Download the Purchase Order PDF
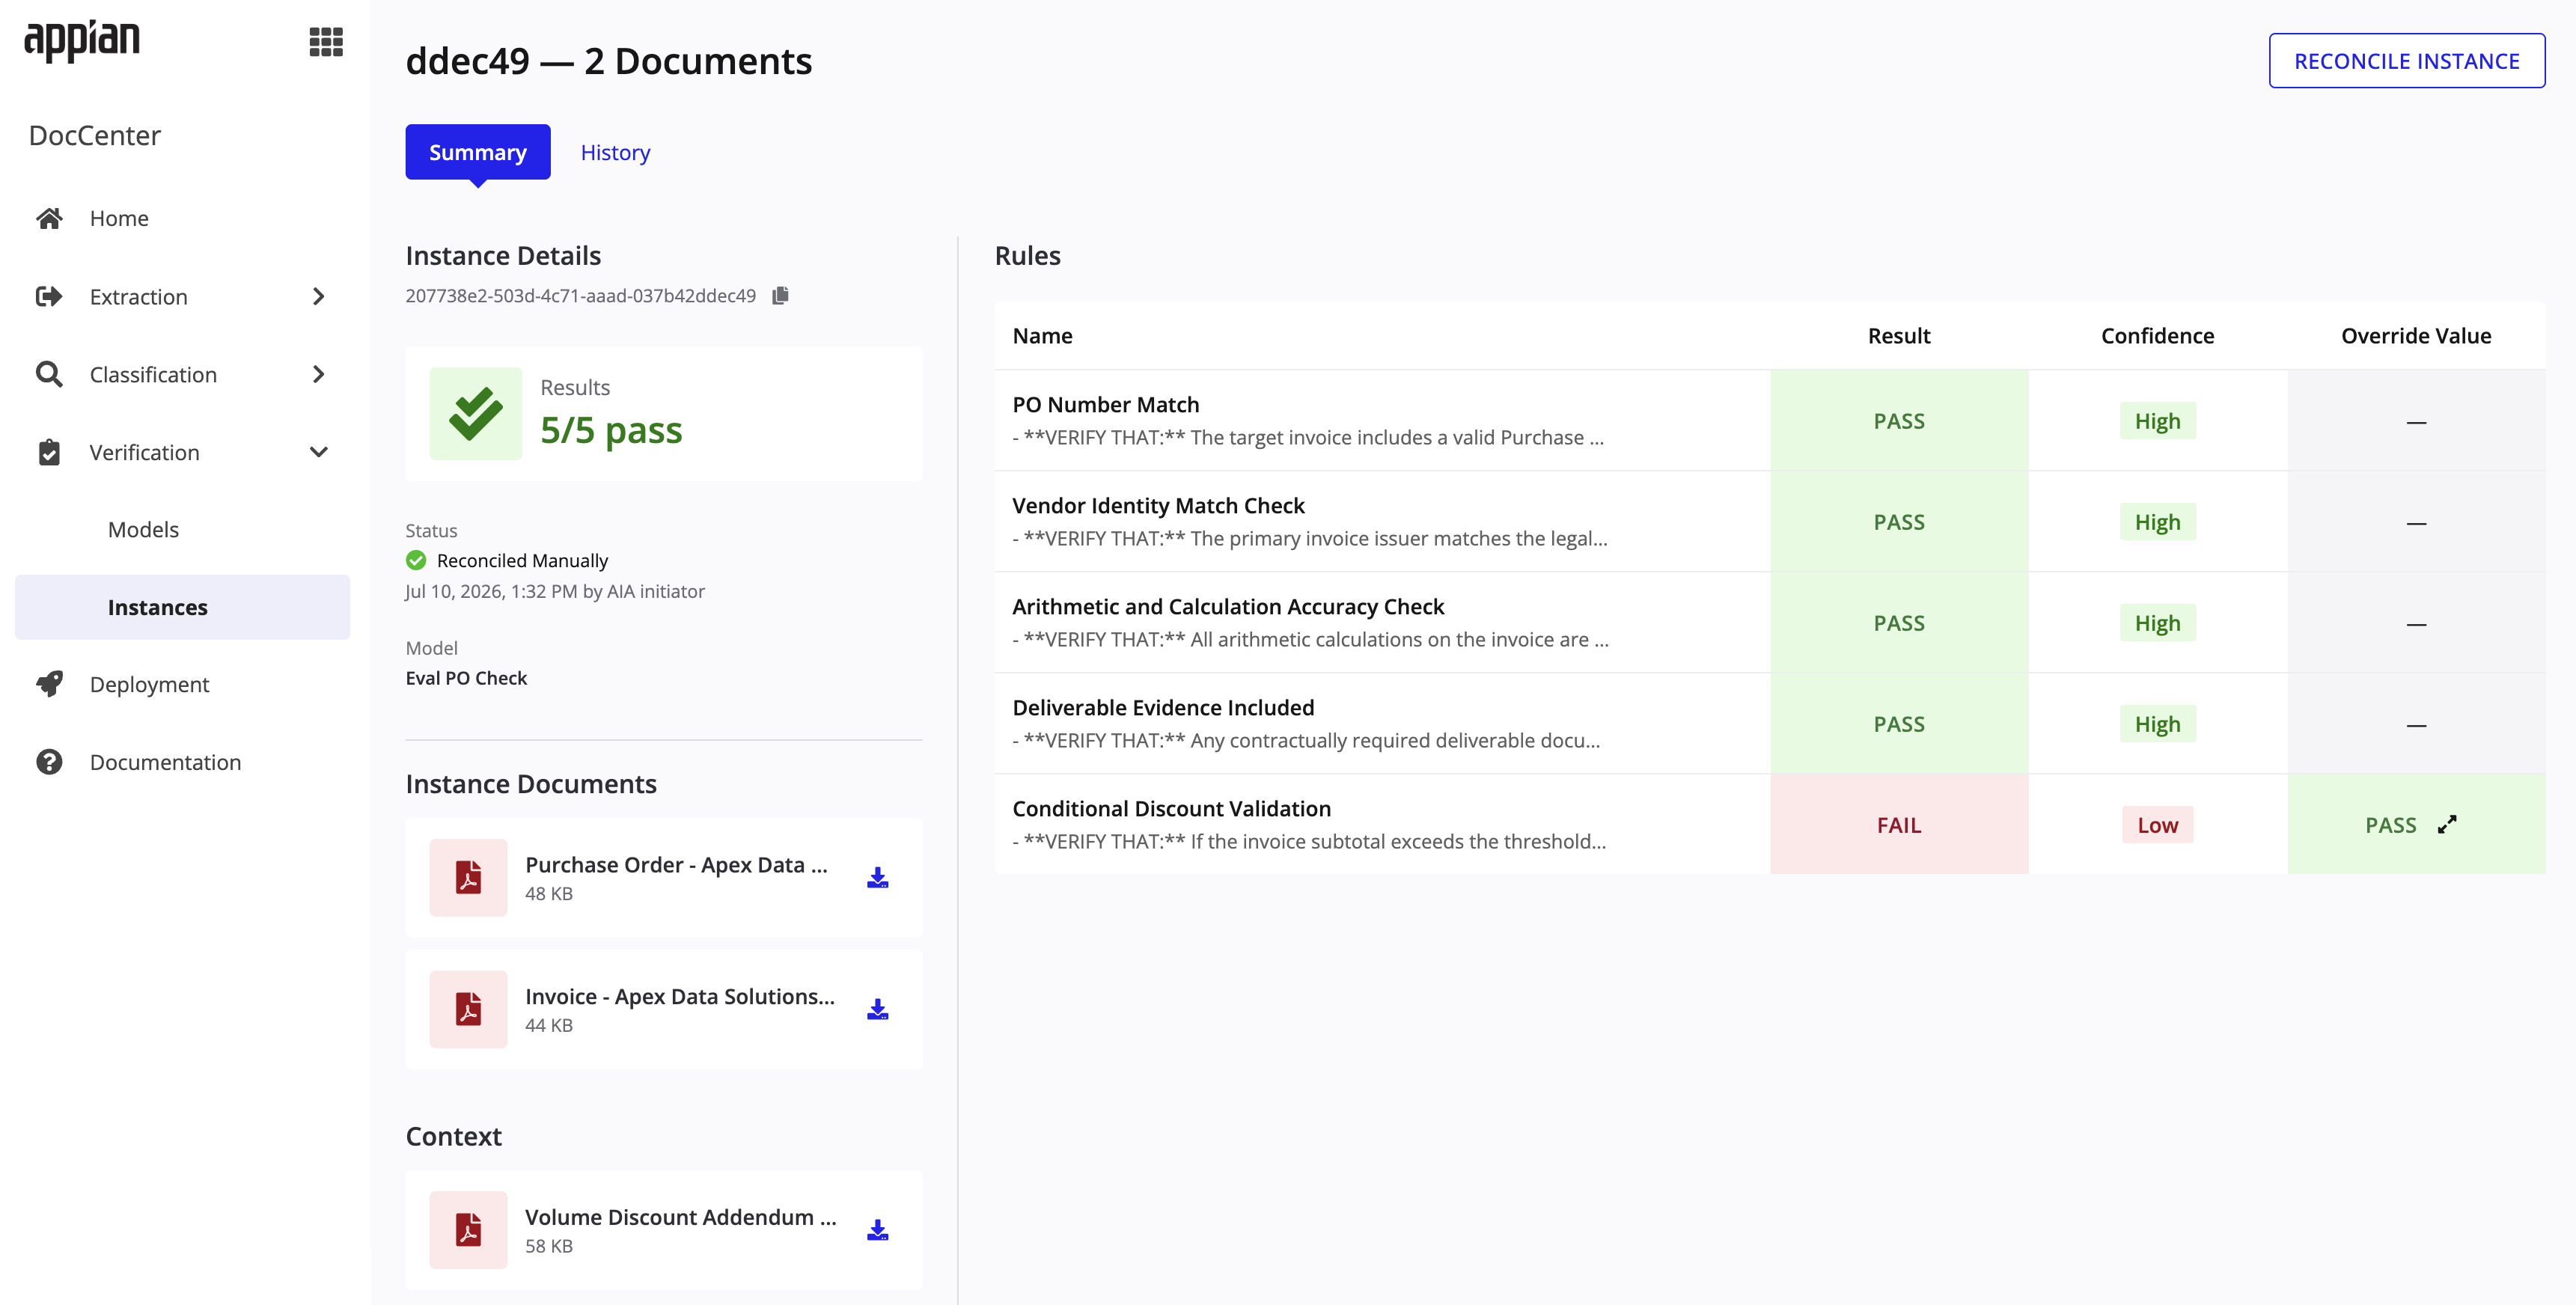 tap(877, 877)
